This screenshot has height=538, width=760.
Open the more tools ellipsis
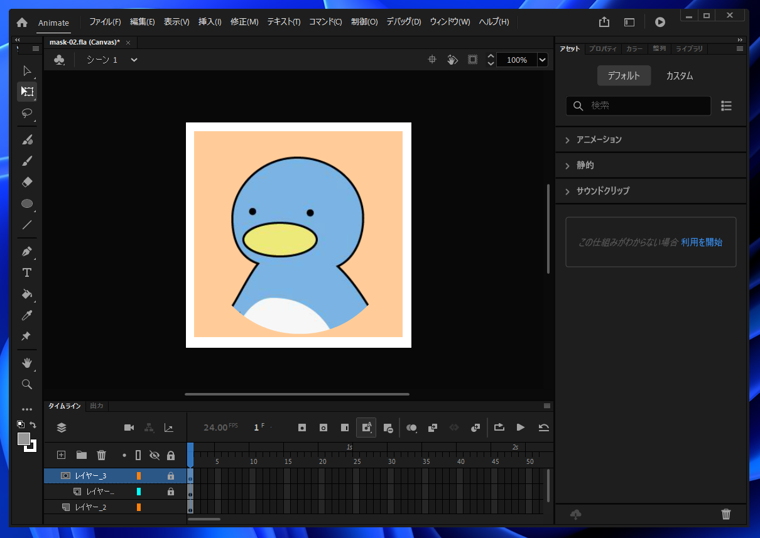[27, 410]
